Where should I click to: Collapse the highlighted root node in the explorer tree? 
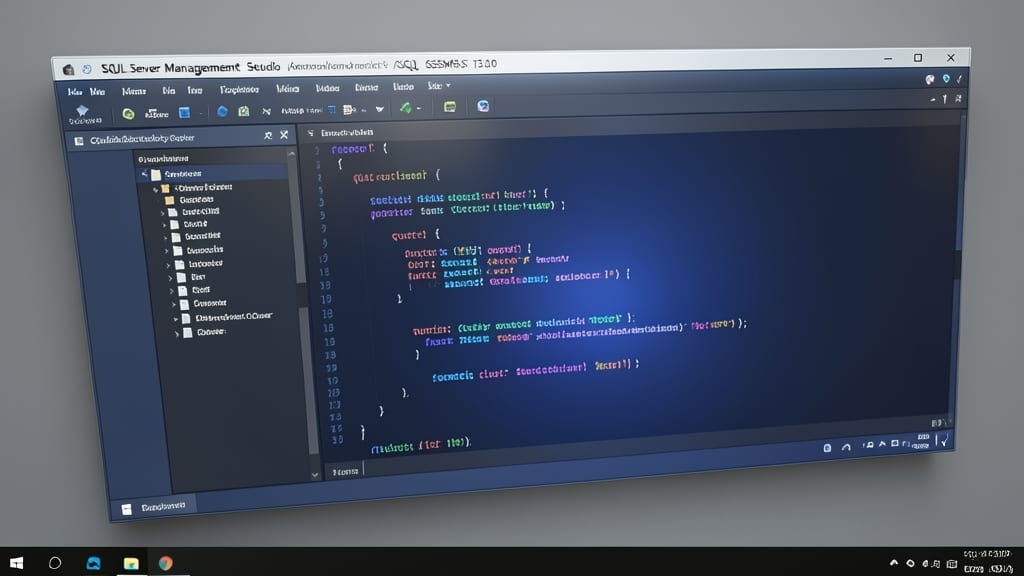144,174
